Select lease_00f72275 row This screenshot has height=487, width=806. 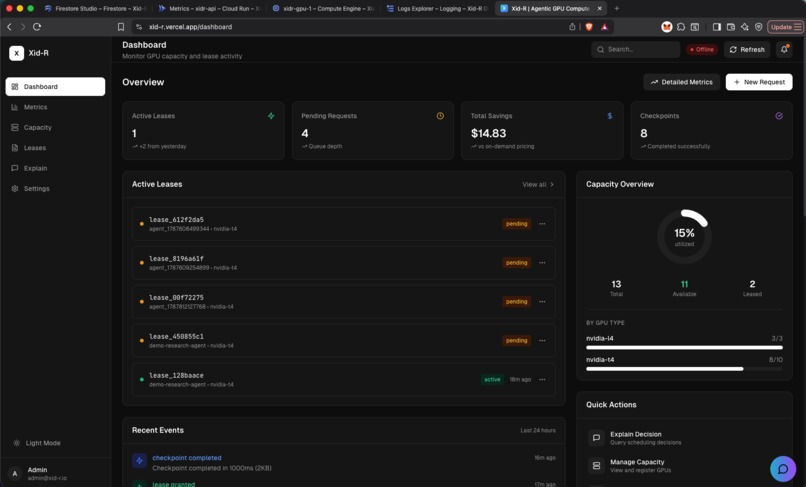[x=343, y=301]
